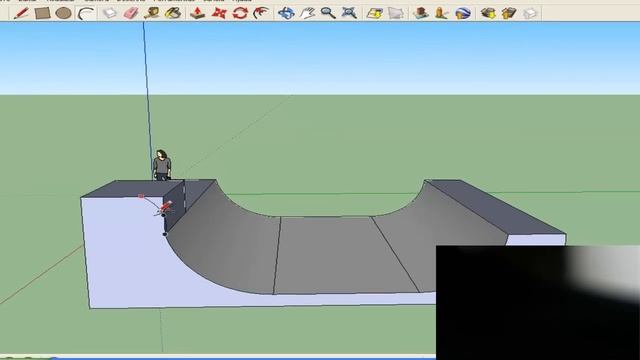
Task: Select the Circle tool
Action: pyautogui.click(x=63, y=13)
